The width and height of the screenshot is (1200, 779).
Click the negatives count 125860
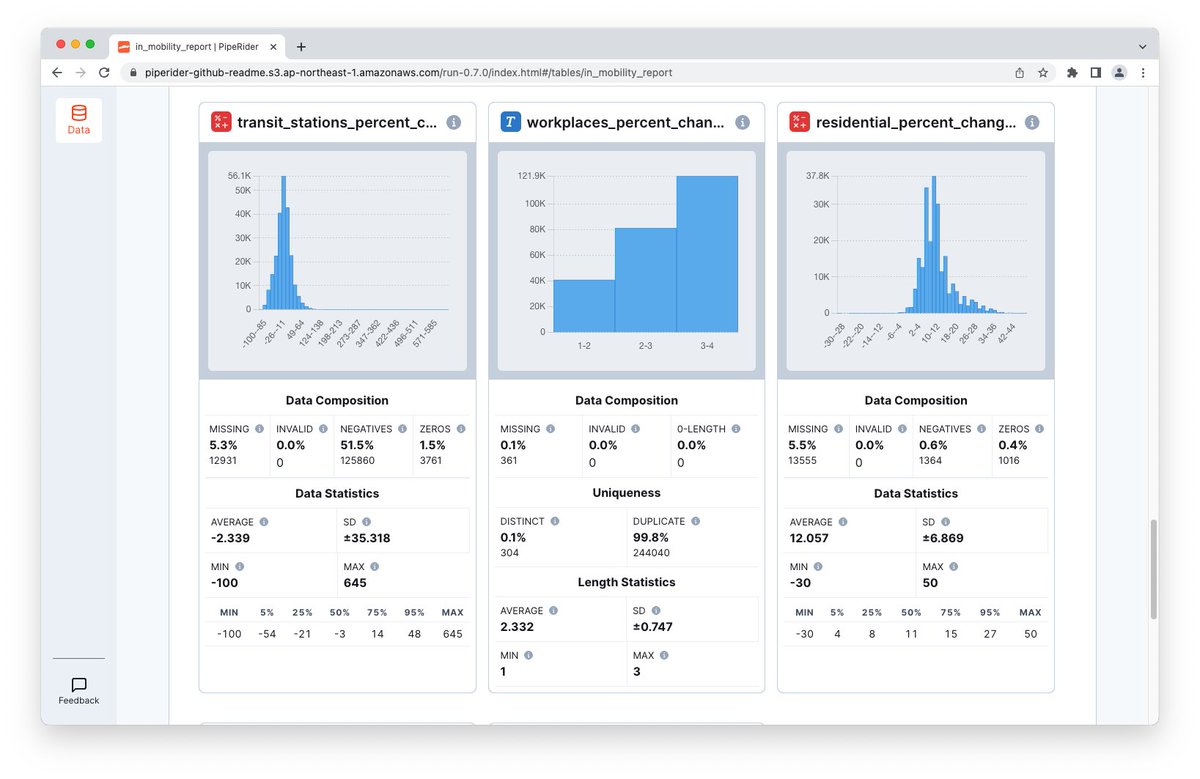point(357,461)
